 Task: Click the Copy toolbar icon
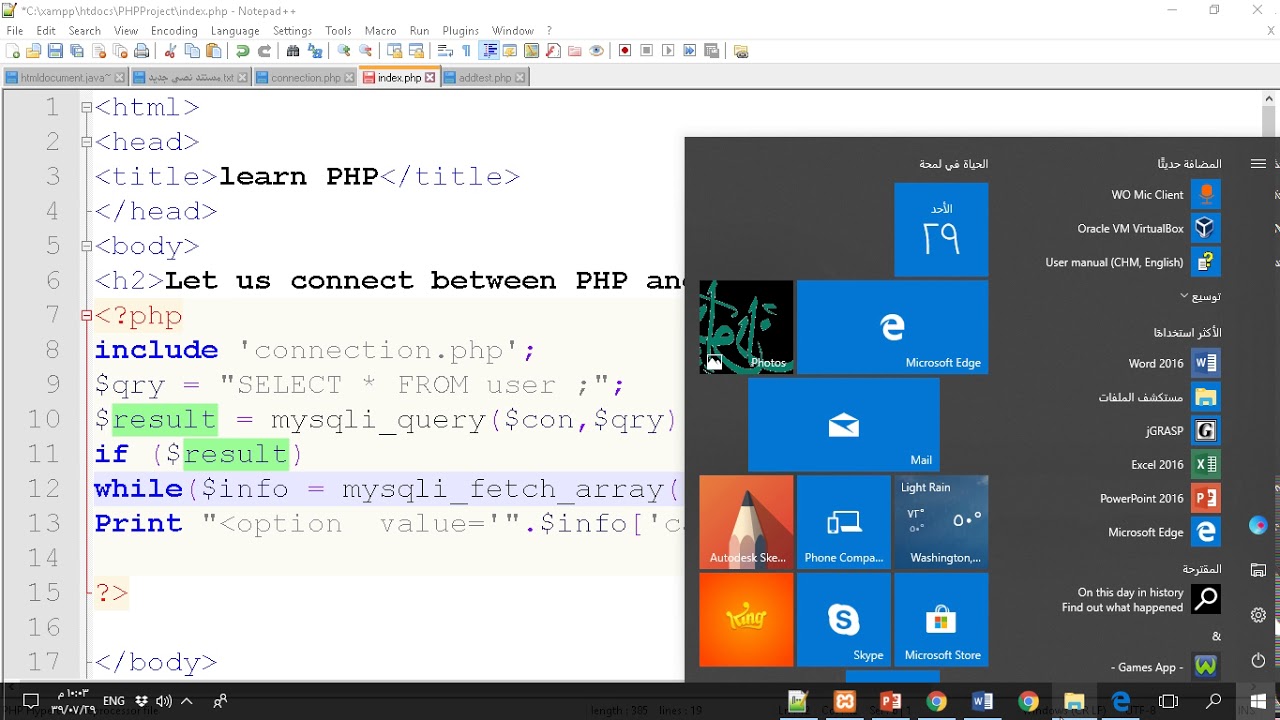click(x=192, y=51)
